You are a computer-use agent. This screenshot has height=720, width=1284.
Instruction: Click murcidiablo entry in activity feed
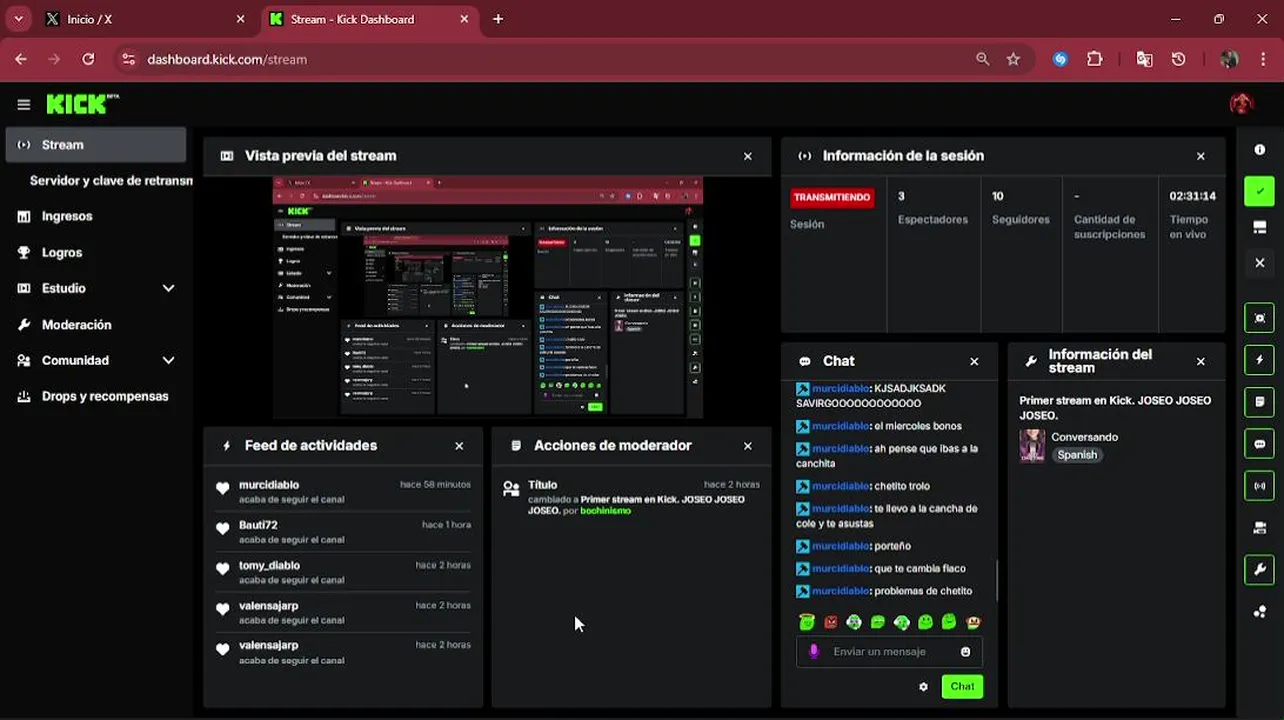click(x=342, y=491)
